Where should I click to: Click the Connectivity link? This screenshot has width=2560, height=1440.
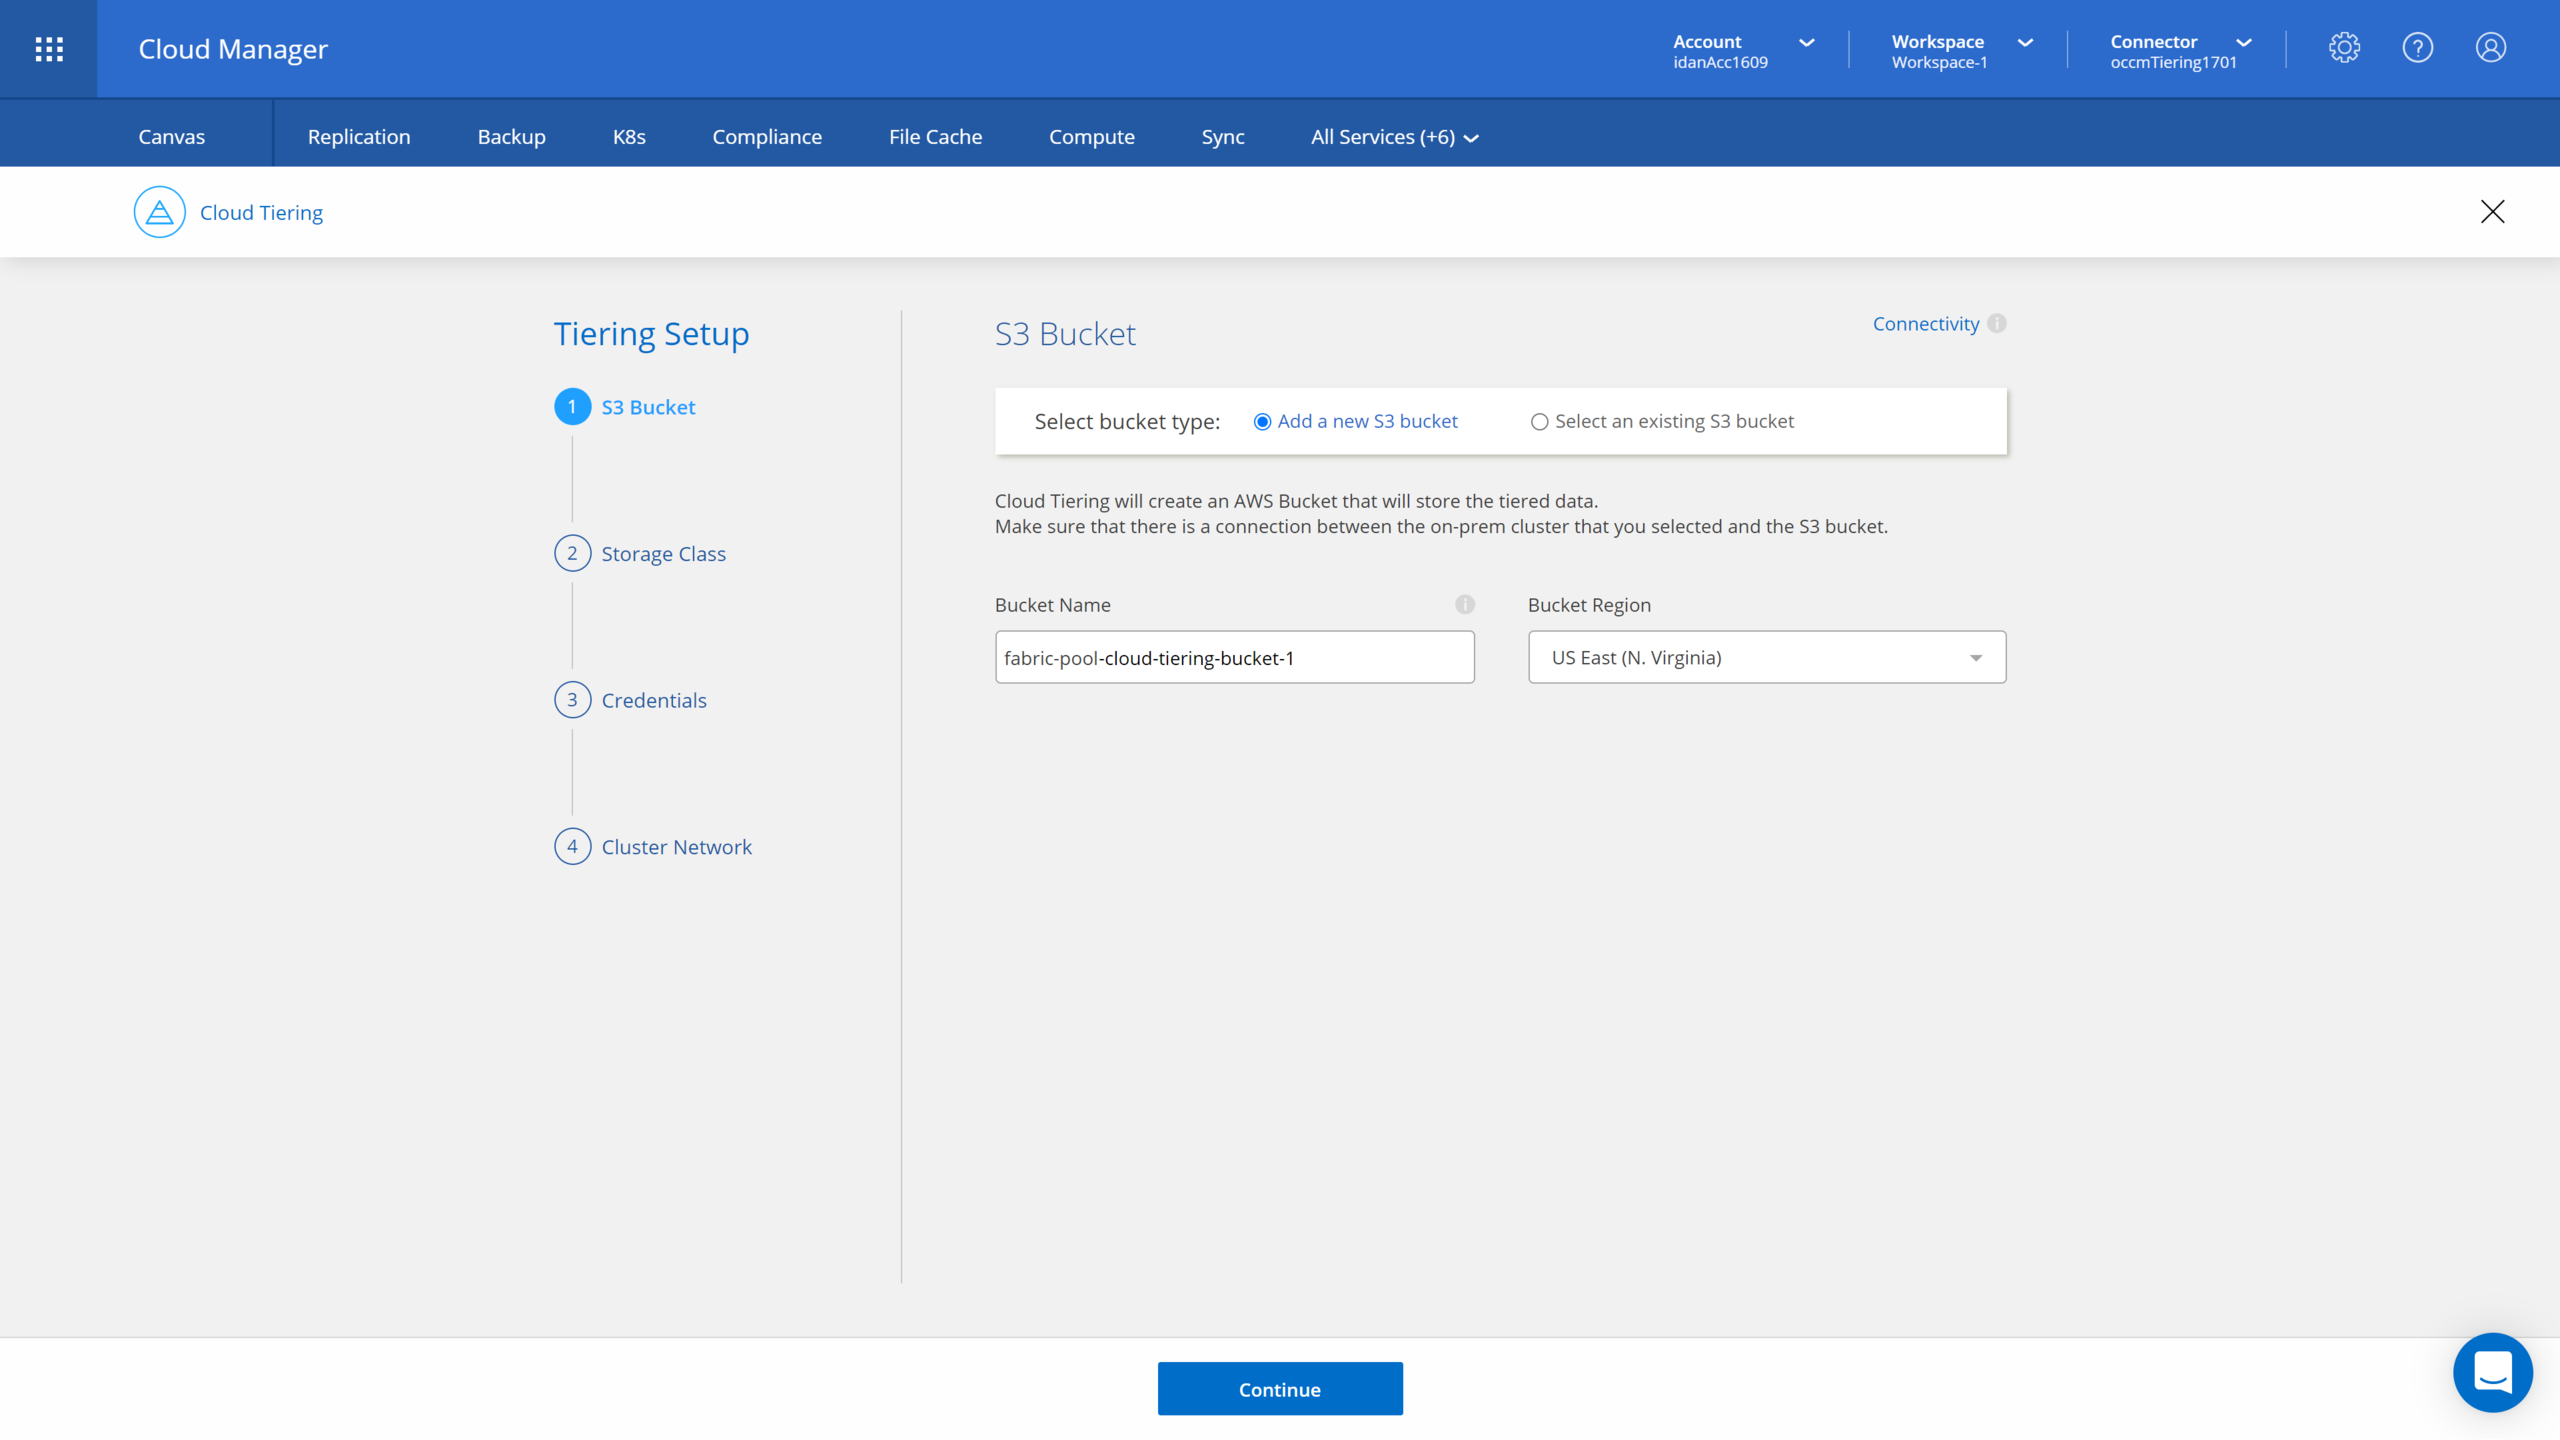click(1925, 324)
